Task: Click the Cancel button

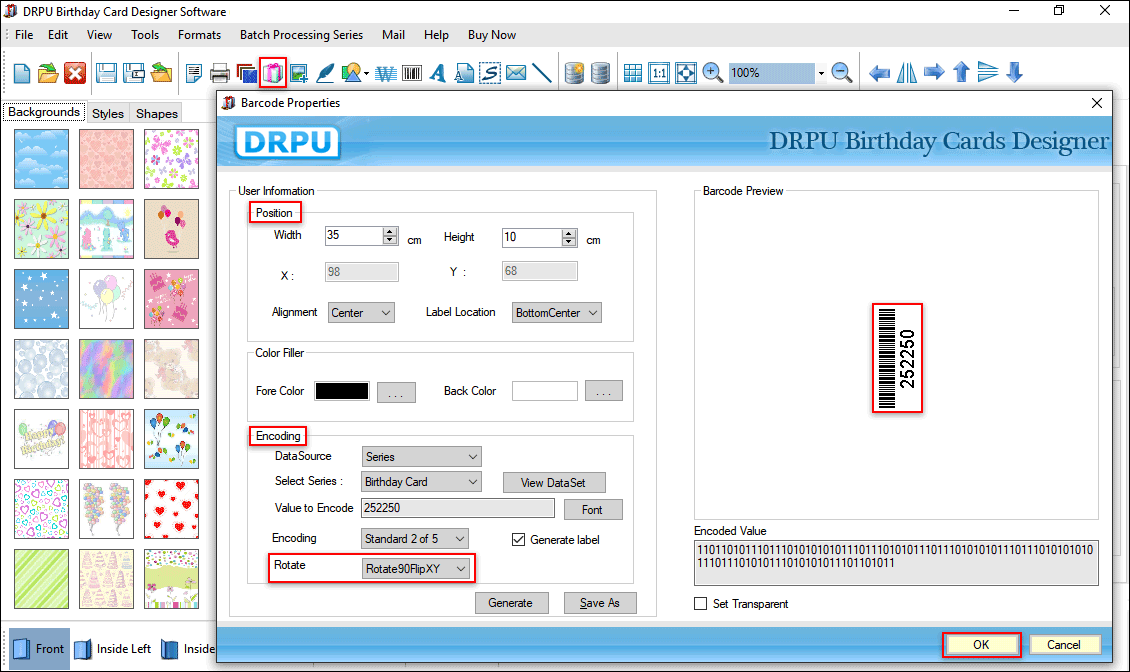Action: coord(1064,645)
